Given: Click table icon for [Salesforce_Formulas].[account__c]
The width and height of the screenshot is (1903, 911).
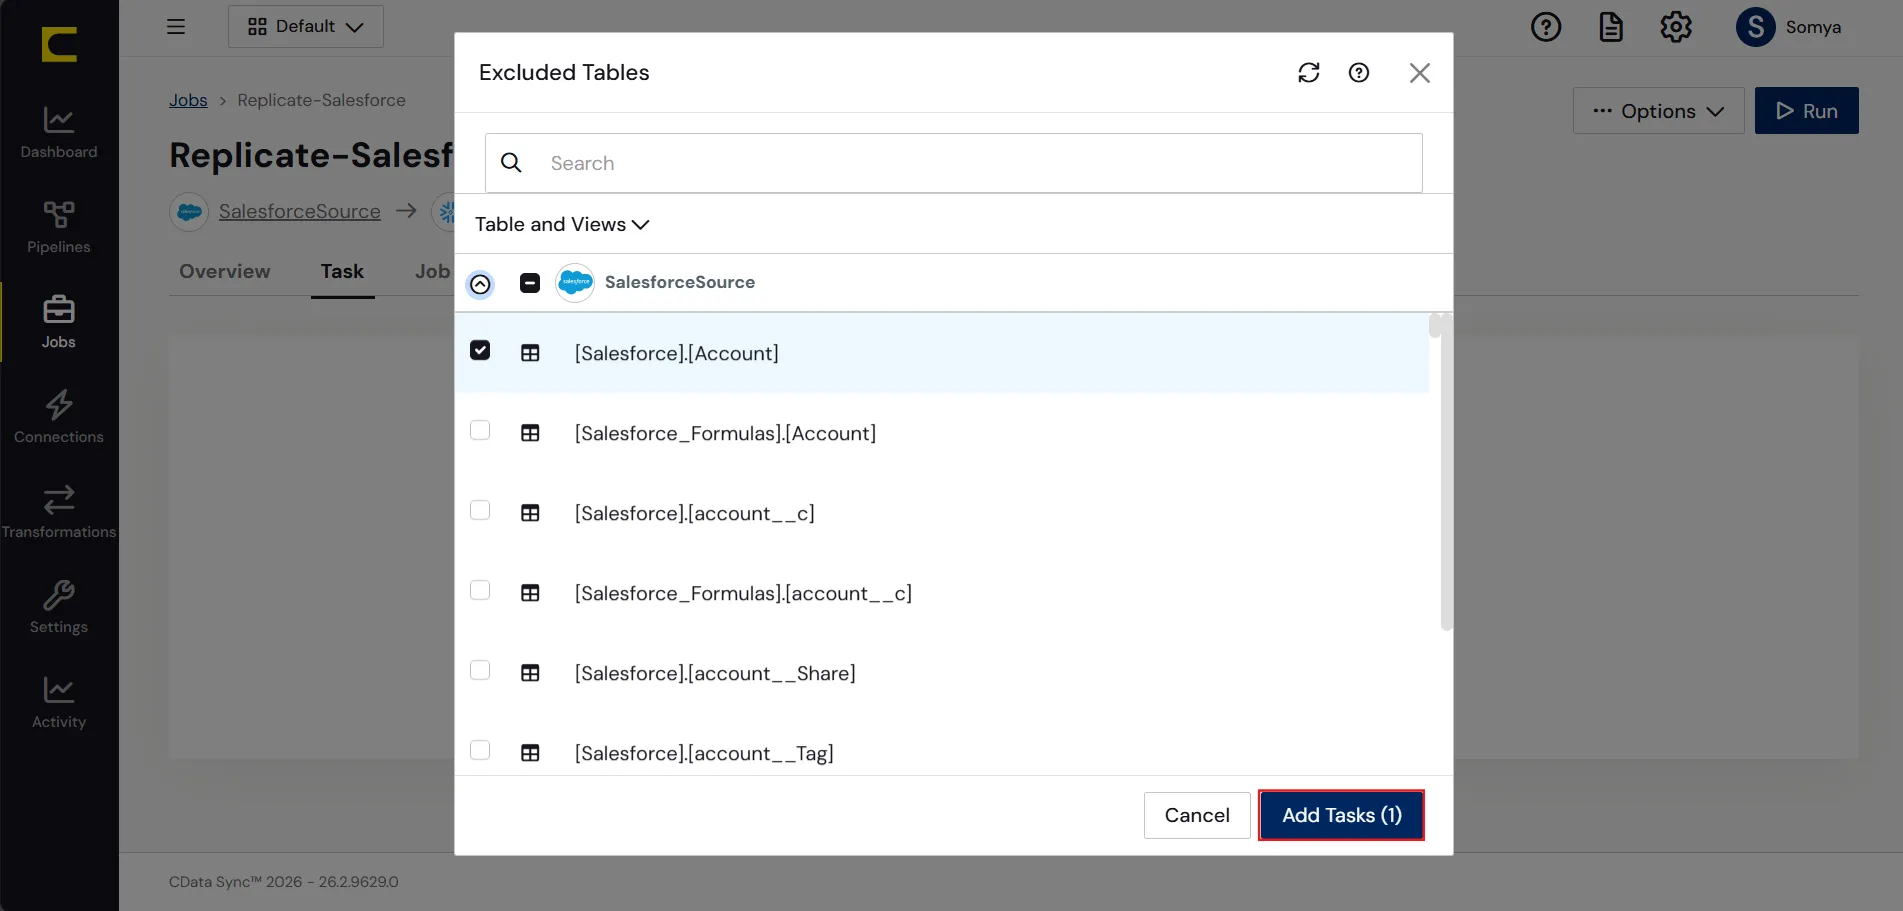Looking at the screenshot, I should pos(530,593).
